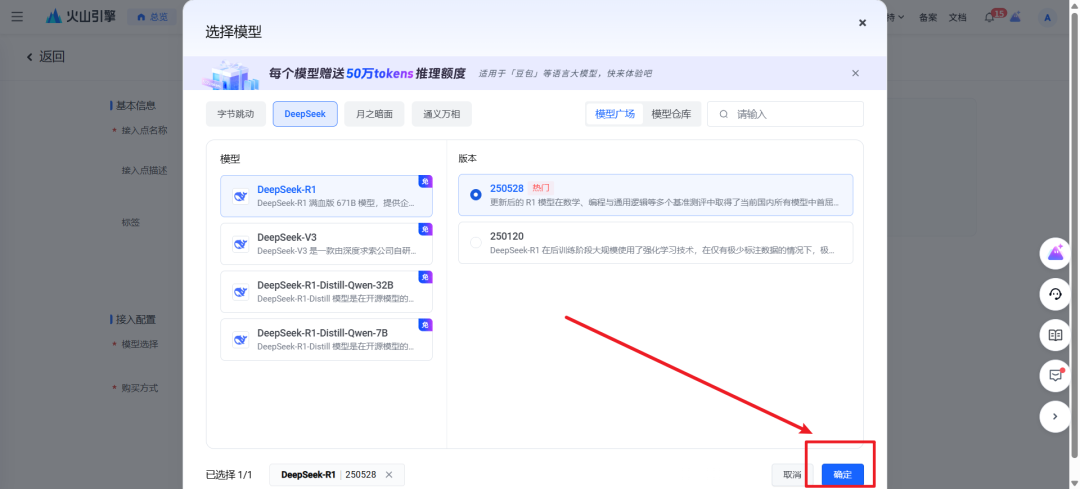Open the 文档 link in header
1080x489 pixels.
click(x=957, y=17)
